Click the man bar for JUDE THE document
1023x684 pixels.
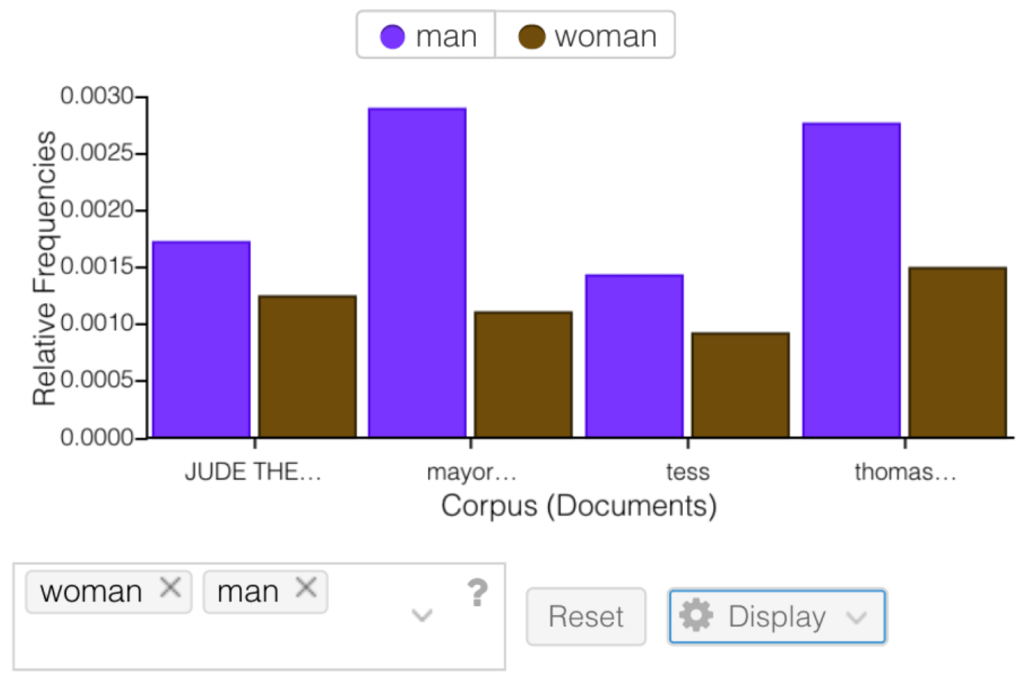pos(201,339)
